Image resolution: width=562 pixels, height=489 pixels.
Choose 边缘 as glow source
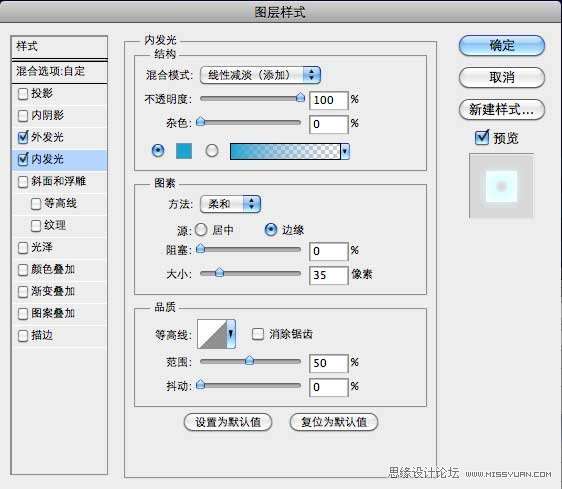(x=271, y=230)
